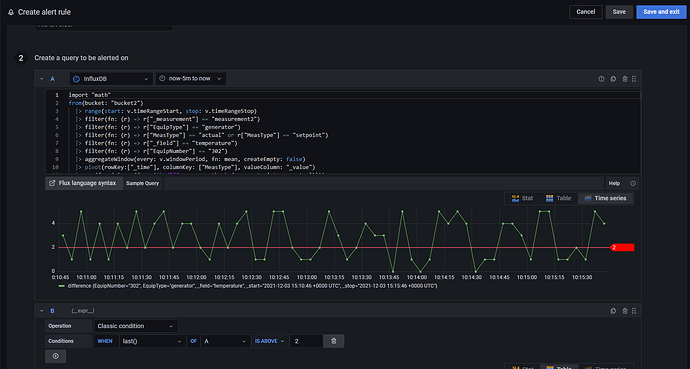
Task: Click the Table visualization grid icon
Action: pos(550,198)
